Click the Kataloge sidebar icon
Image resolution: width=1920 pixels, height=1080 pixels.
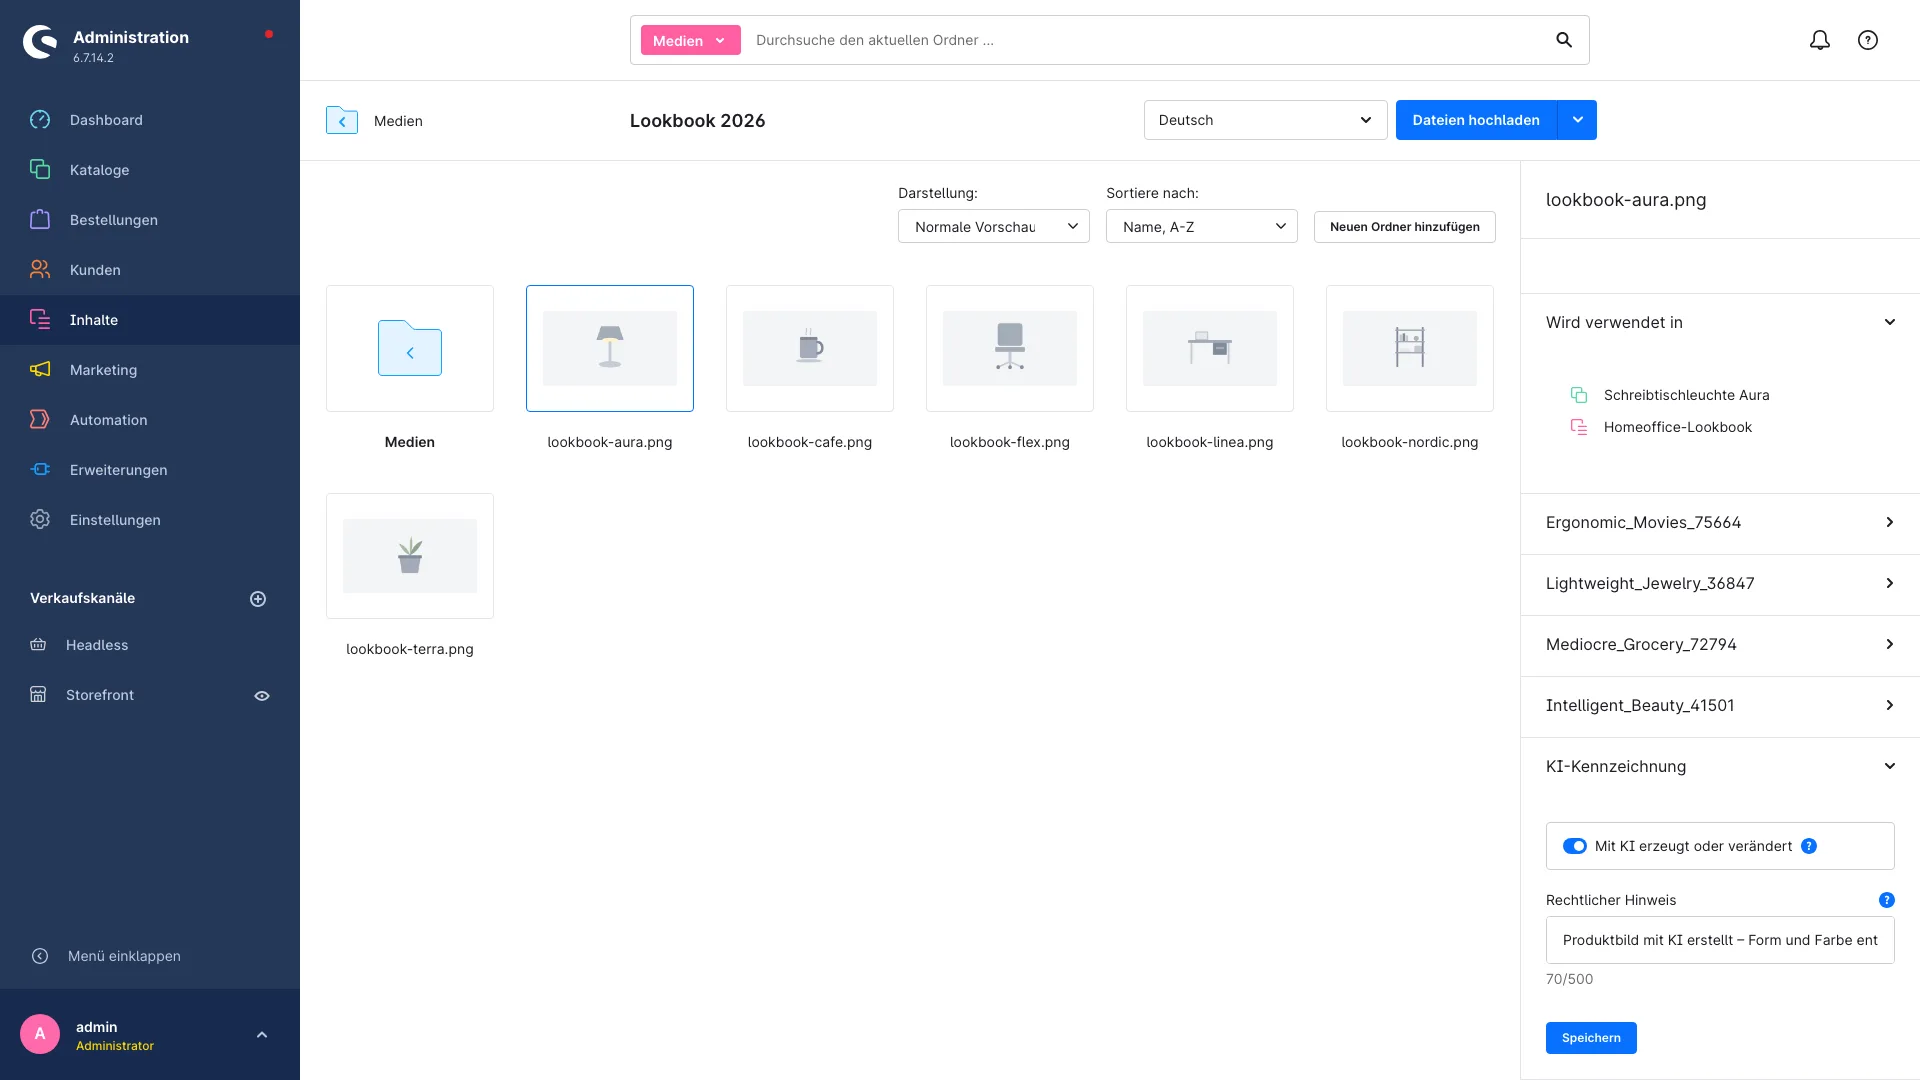pos(40,170)
